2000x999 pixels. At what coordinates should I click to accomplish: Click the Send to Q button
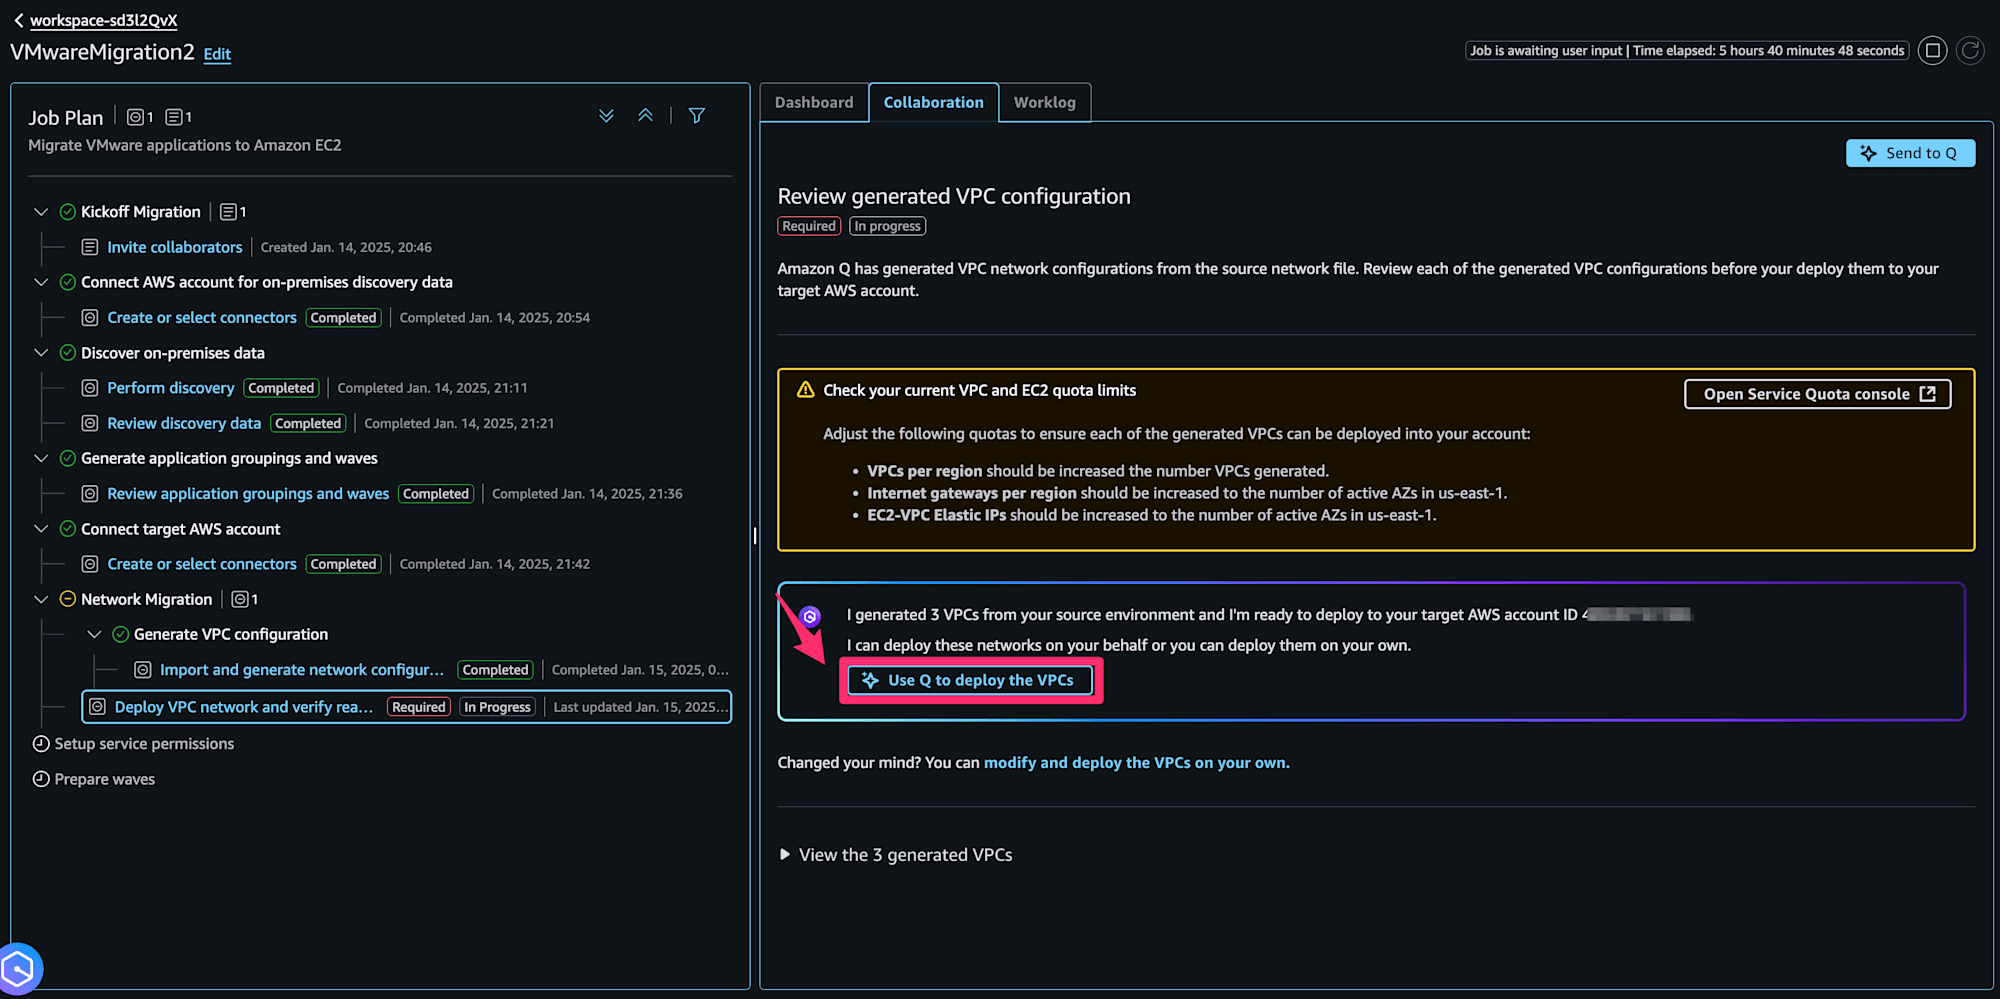coord(1910,153)
